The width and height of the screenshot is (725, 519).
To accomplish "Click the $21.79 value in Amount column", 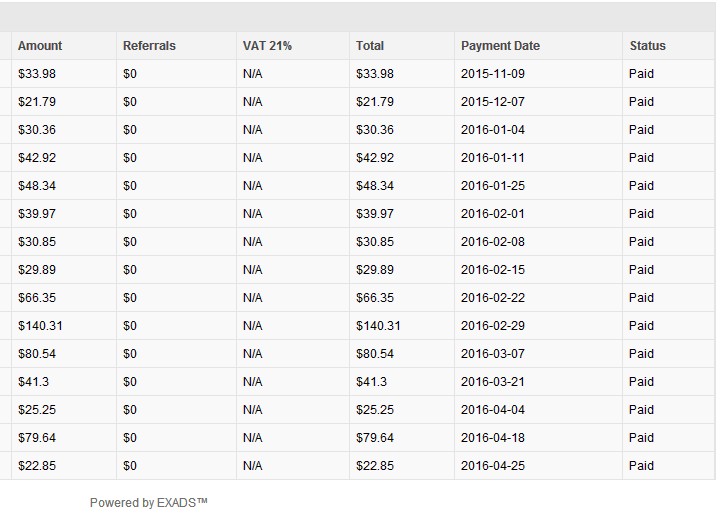I will click(x=37, y=102).
